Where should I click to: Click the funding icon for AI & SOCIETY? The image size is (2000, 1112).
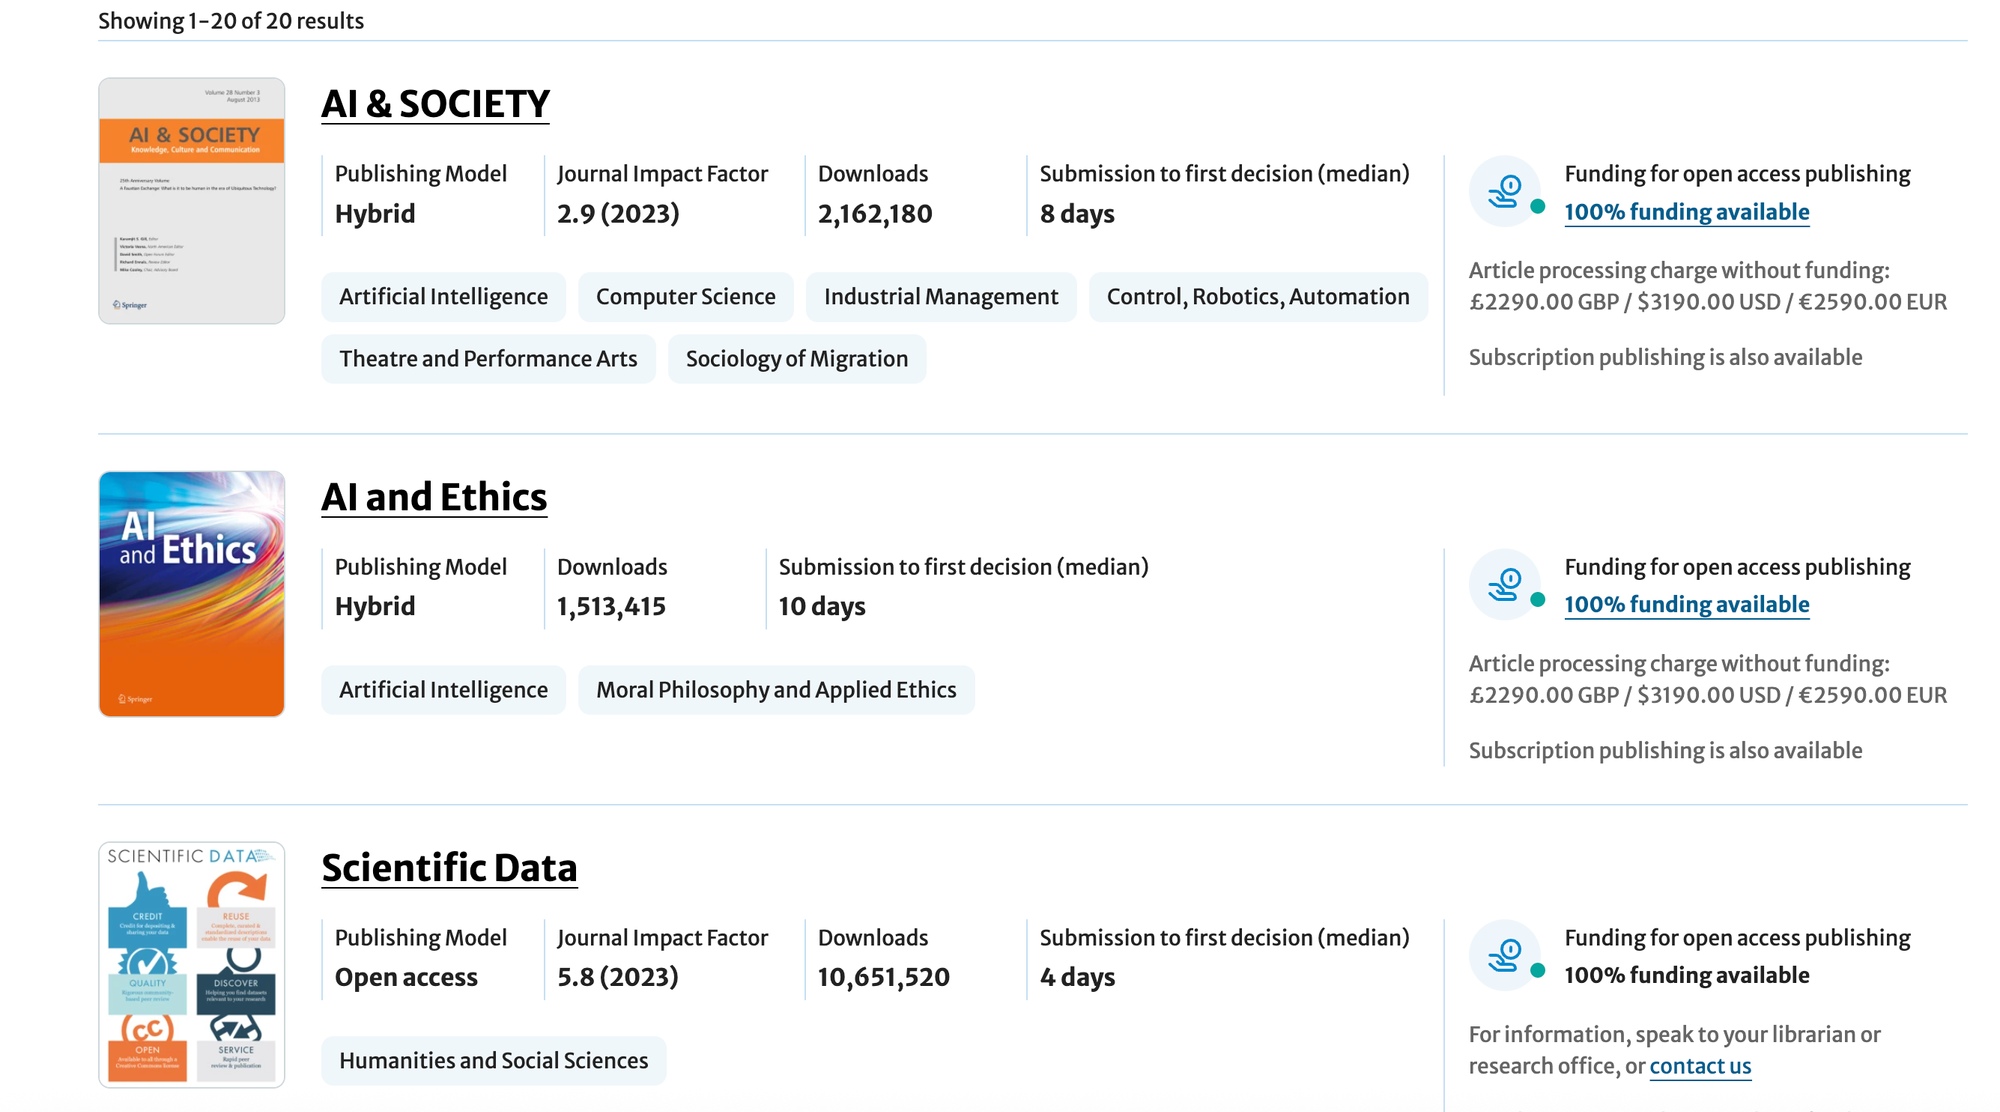[x=1505, y=191]
